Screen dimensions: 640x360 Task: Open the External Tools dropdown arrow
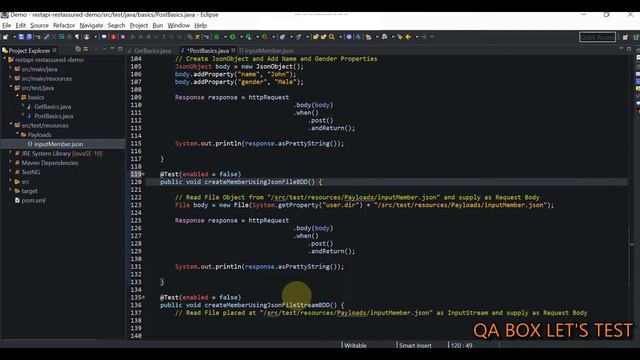273,37
